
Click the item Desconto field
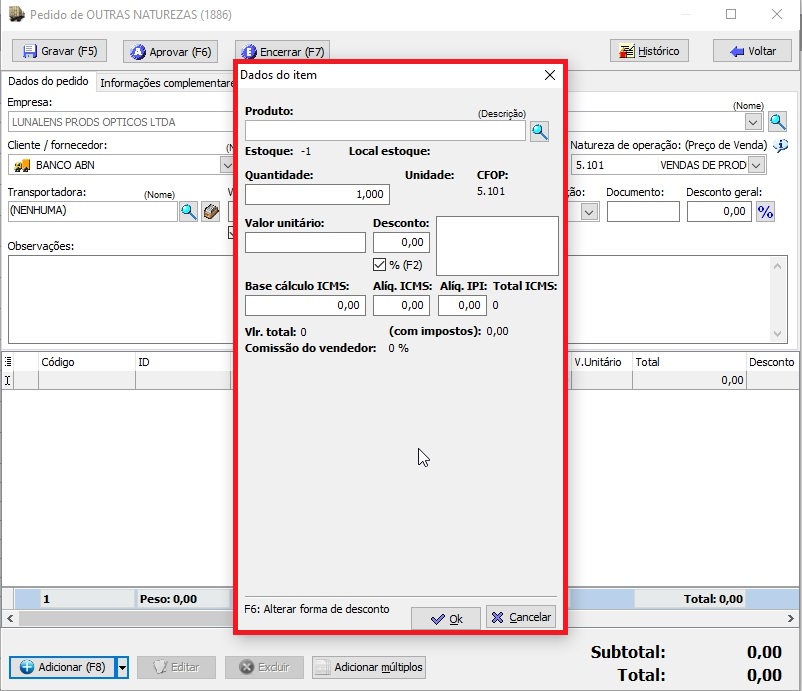401,242
